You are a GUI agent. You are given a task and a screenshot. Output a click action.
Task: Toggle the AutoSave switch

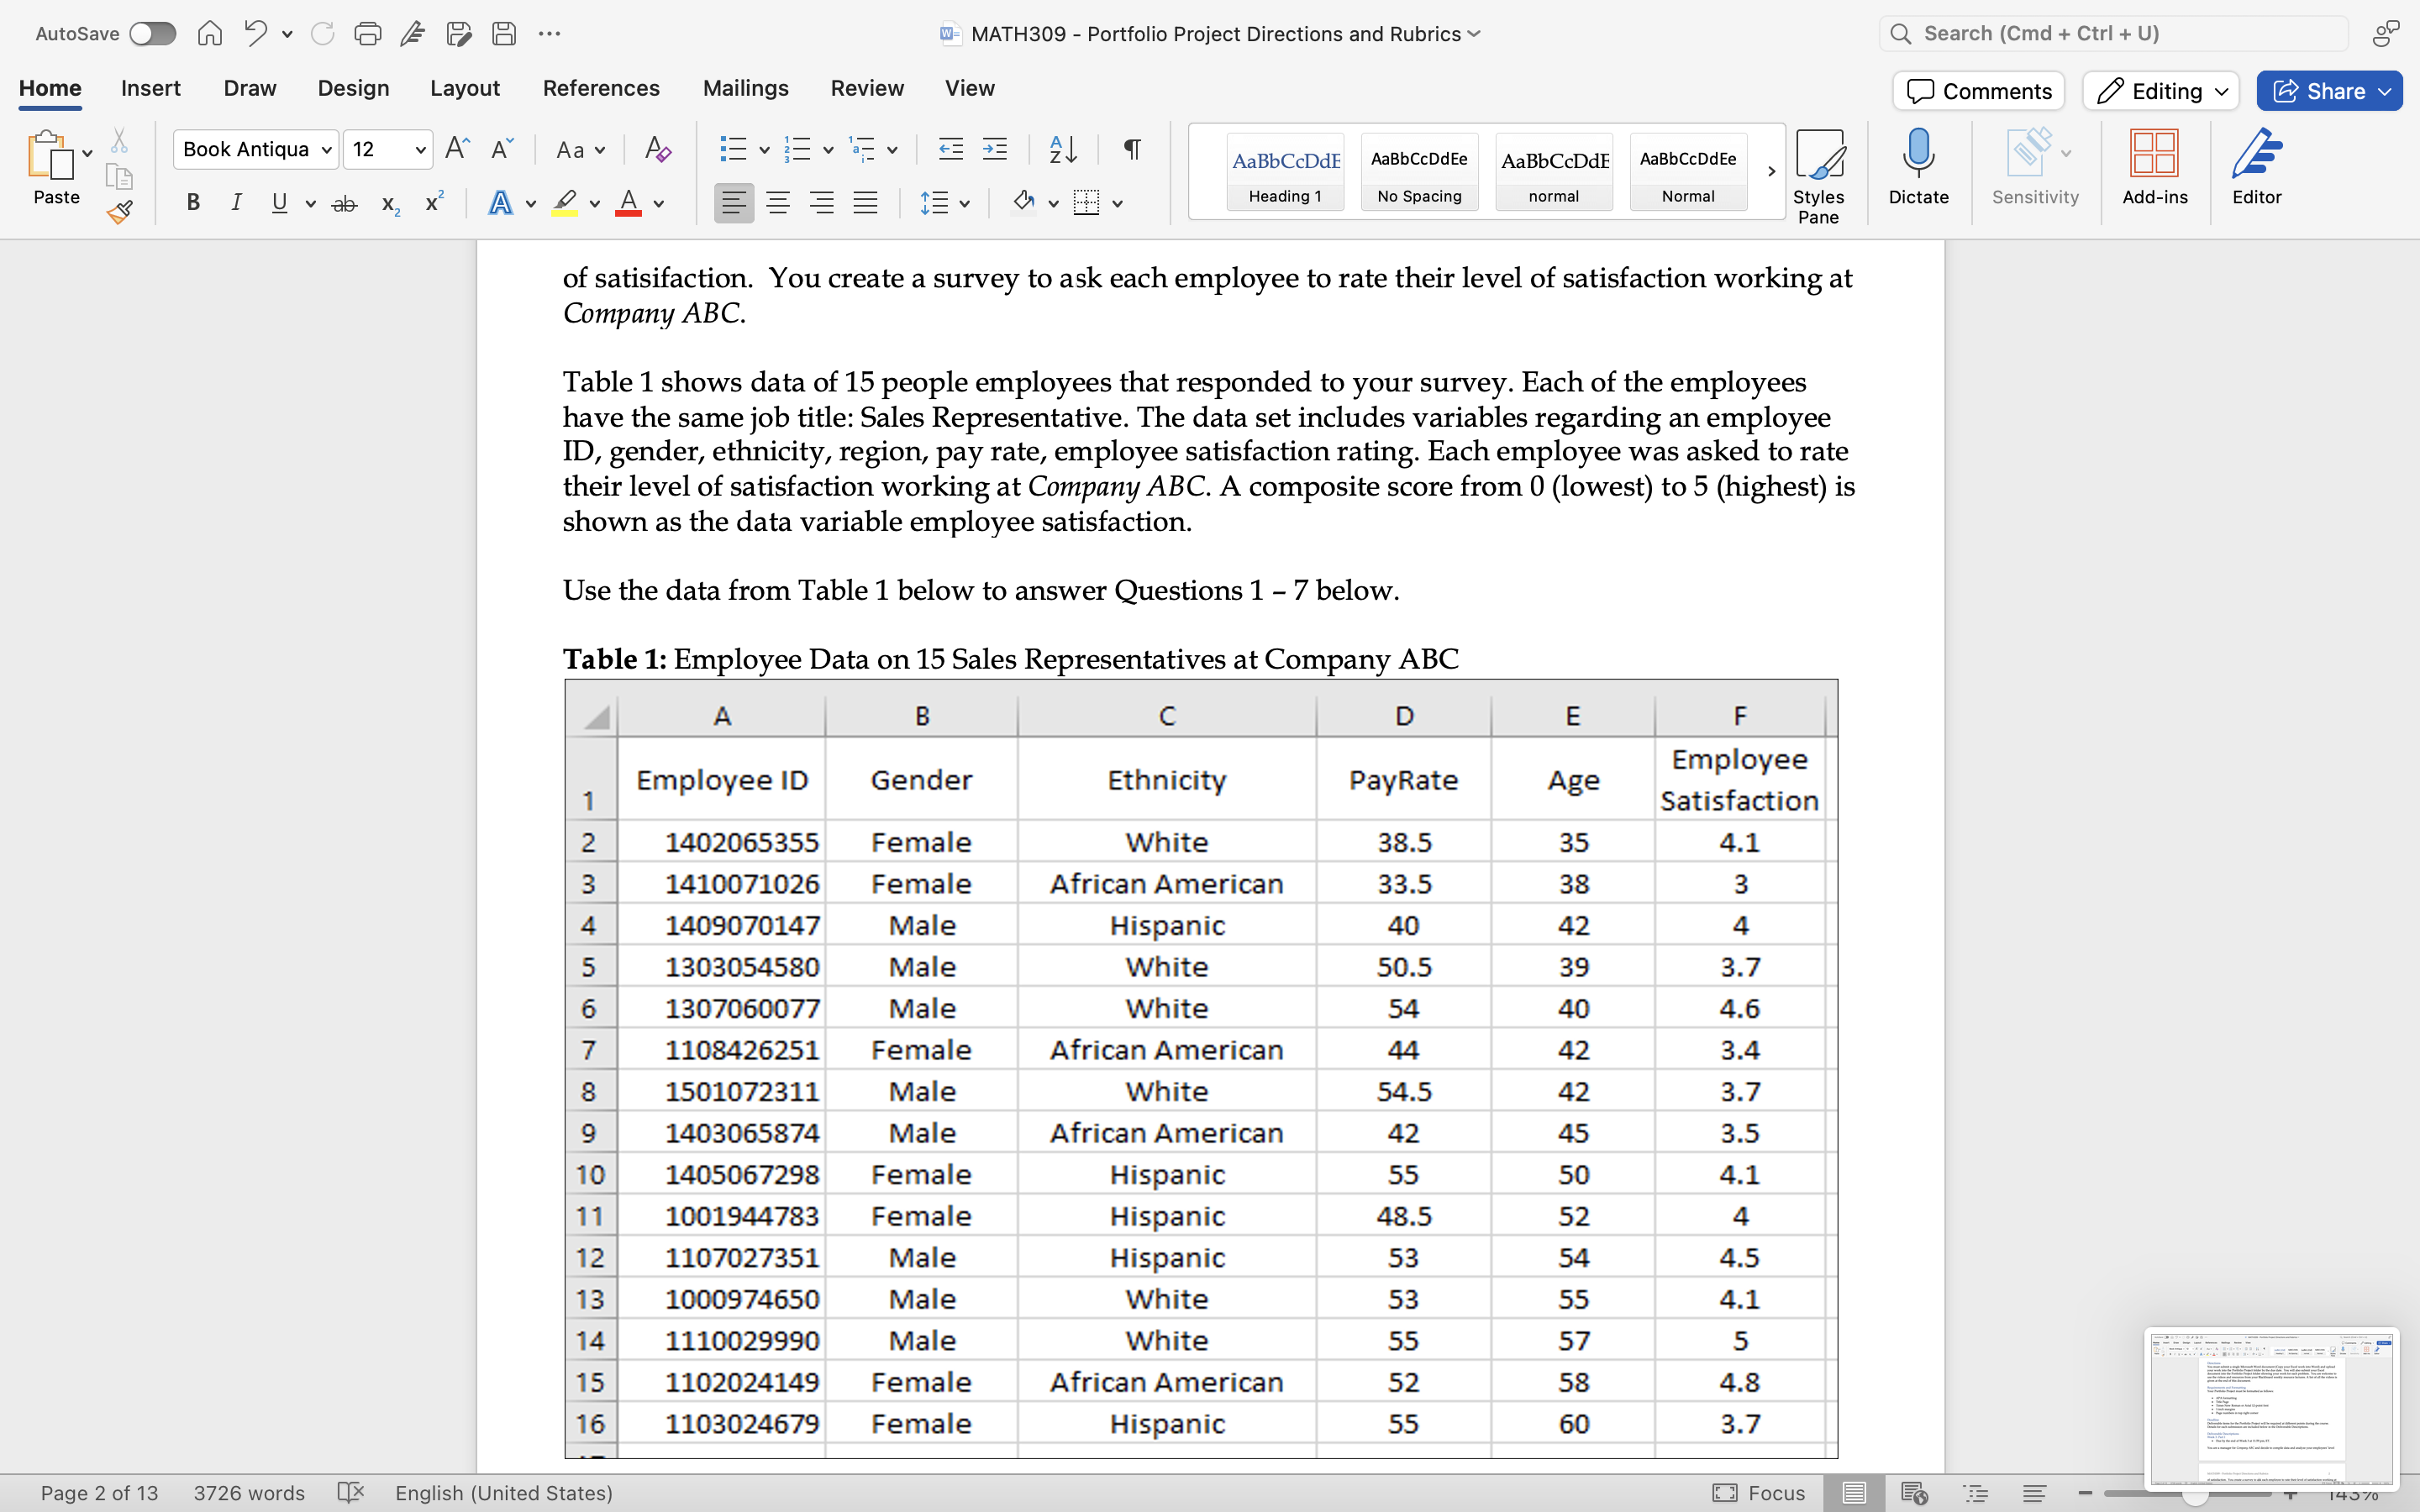[x=152, y=34]
